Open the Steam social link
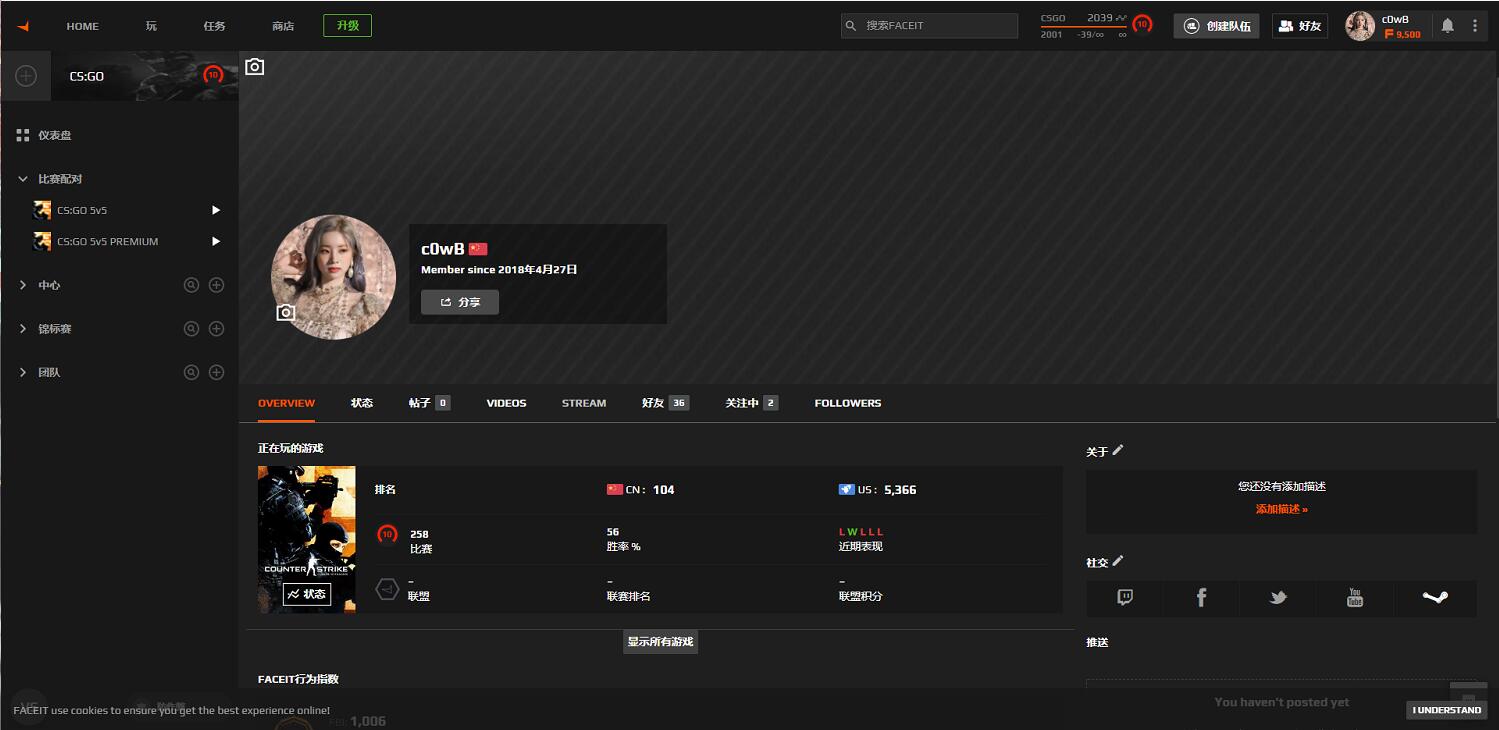The width and height of the screenshot is (1499, 730). pos(1435,598)
